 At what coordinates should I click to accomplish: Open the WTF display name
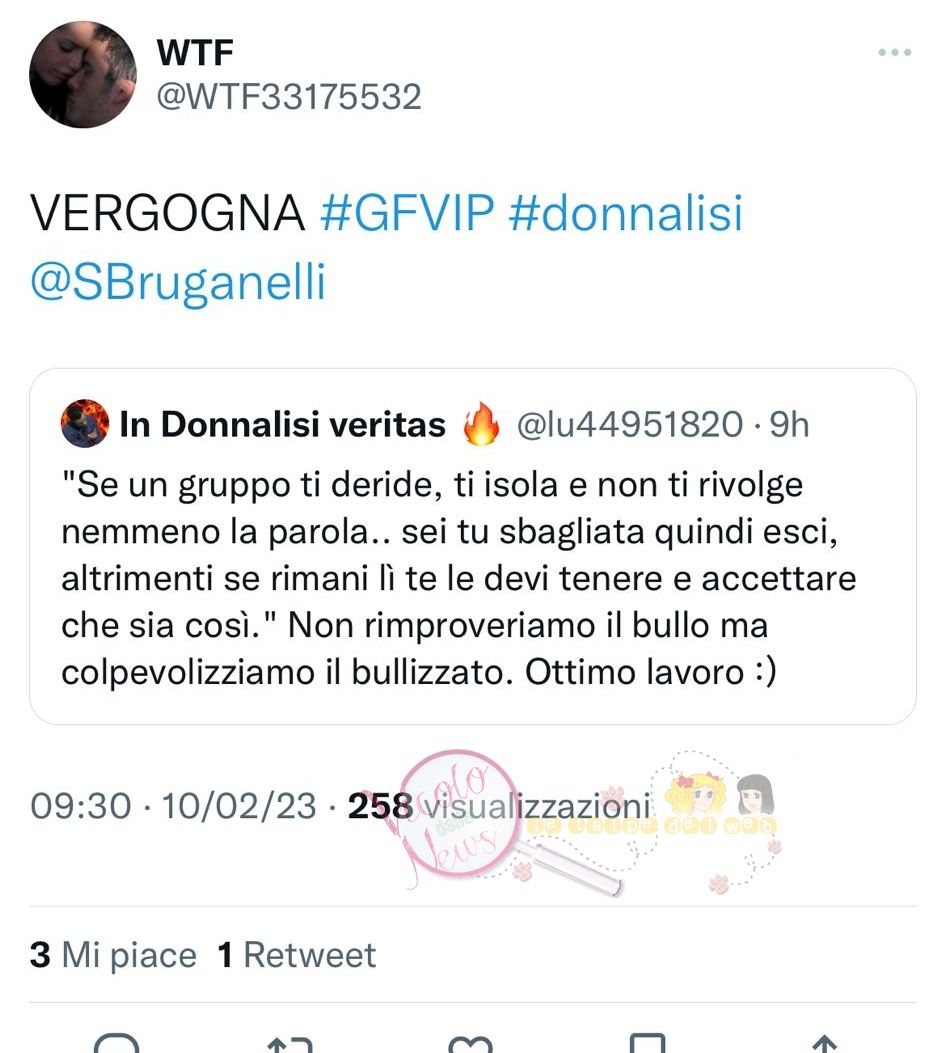click(195, 52)
